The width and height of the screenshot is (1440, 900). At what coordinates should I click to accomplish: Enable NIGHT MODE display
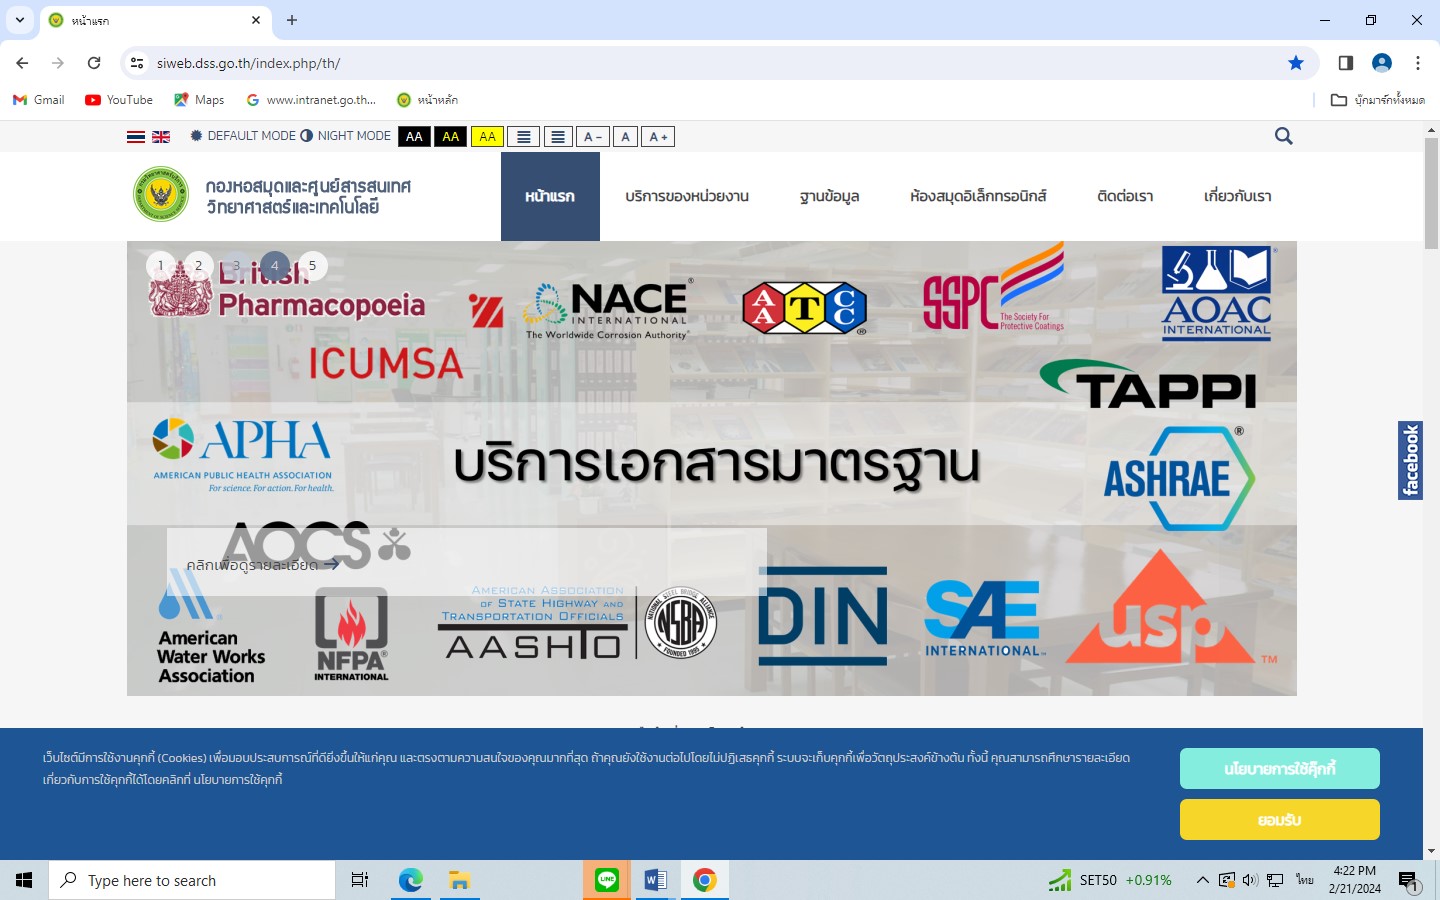(x=345, y=136)
